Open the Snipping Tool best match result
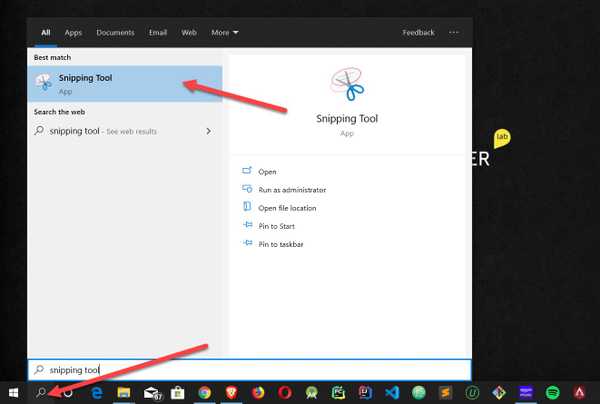The height and width of the screenshot is (404, 600). (x=125, y=84)
